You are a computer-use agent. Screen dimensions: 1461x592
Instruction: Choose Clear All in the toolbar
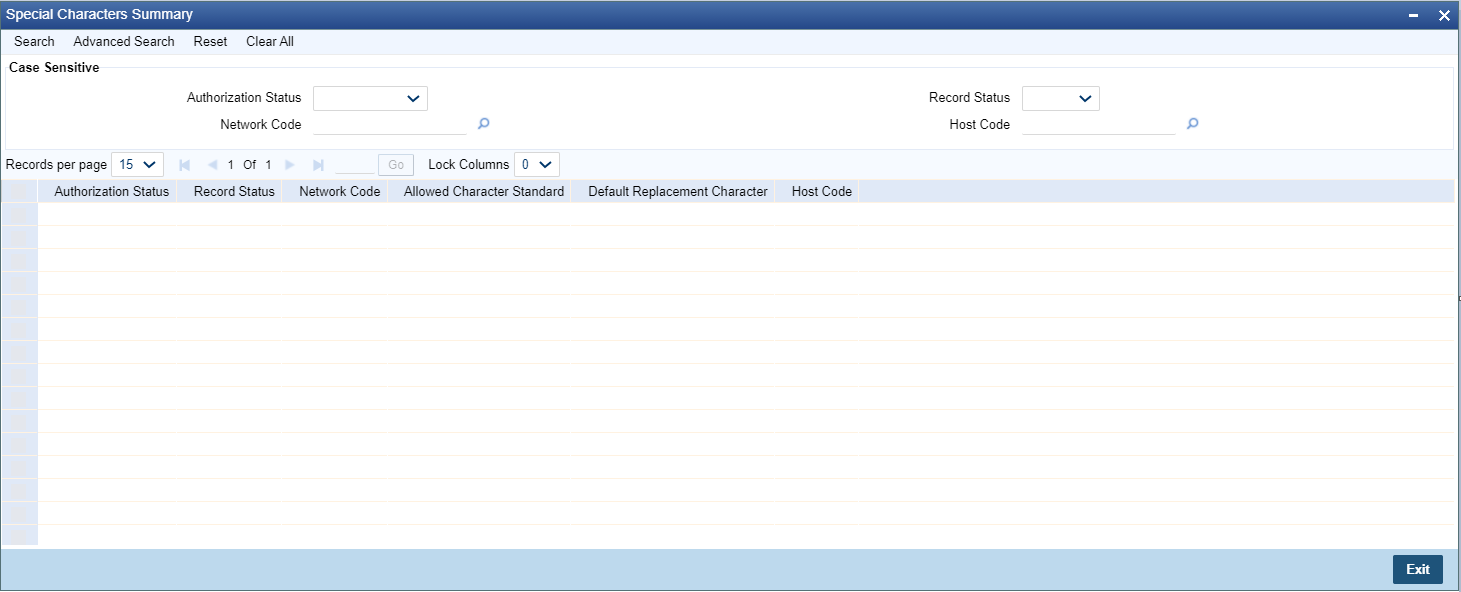click(x=270, y=42)
